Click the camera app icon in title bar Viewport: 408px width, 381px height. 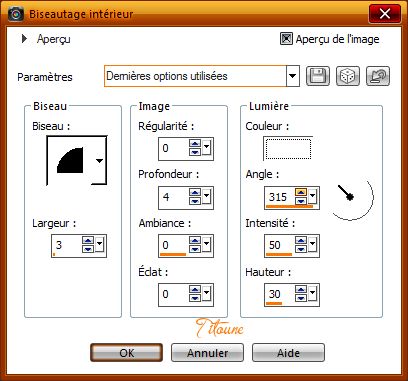pyautogui.click(x=15, y=14)
